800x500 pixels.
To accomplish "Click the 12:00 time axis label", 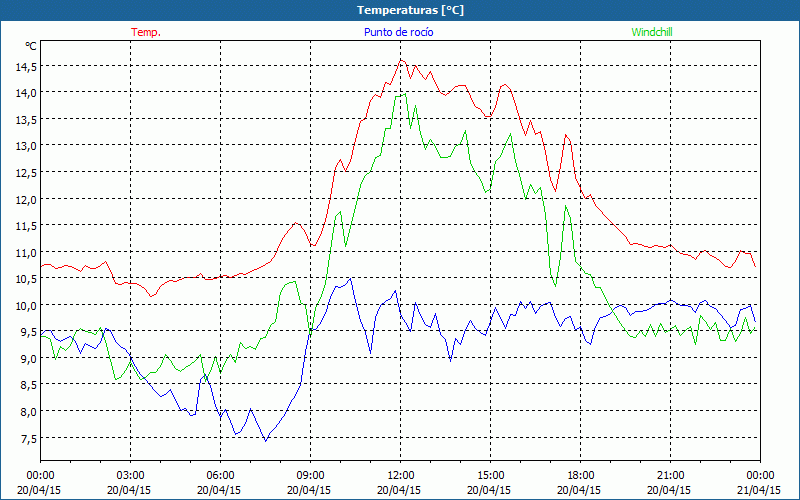I will [x=401, y=476].
